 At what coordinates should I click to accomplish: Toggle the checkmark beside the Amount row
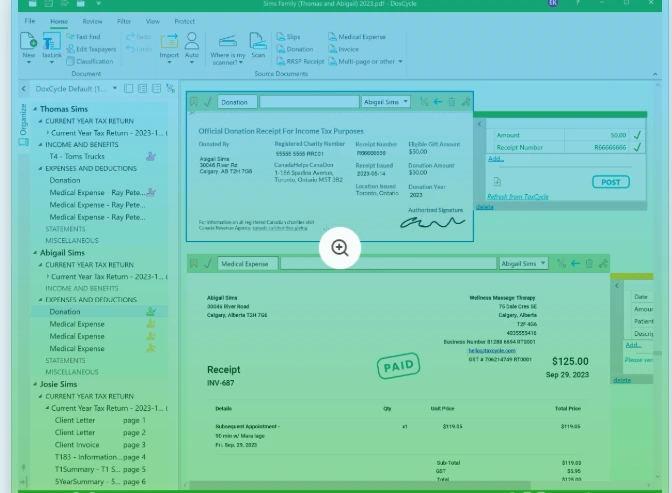click(637, 135)
